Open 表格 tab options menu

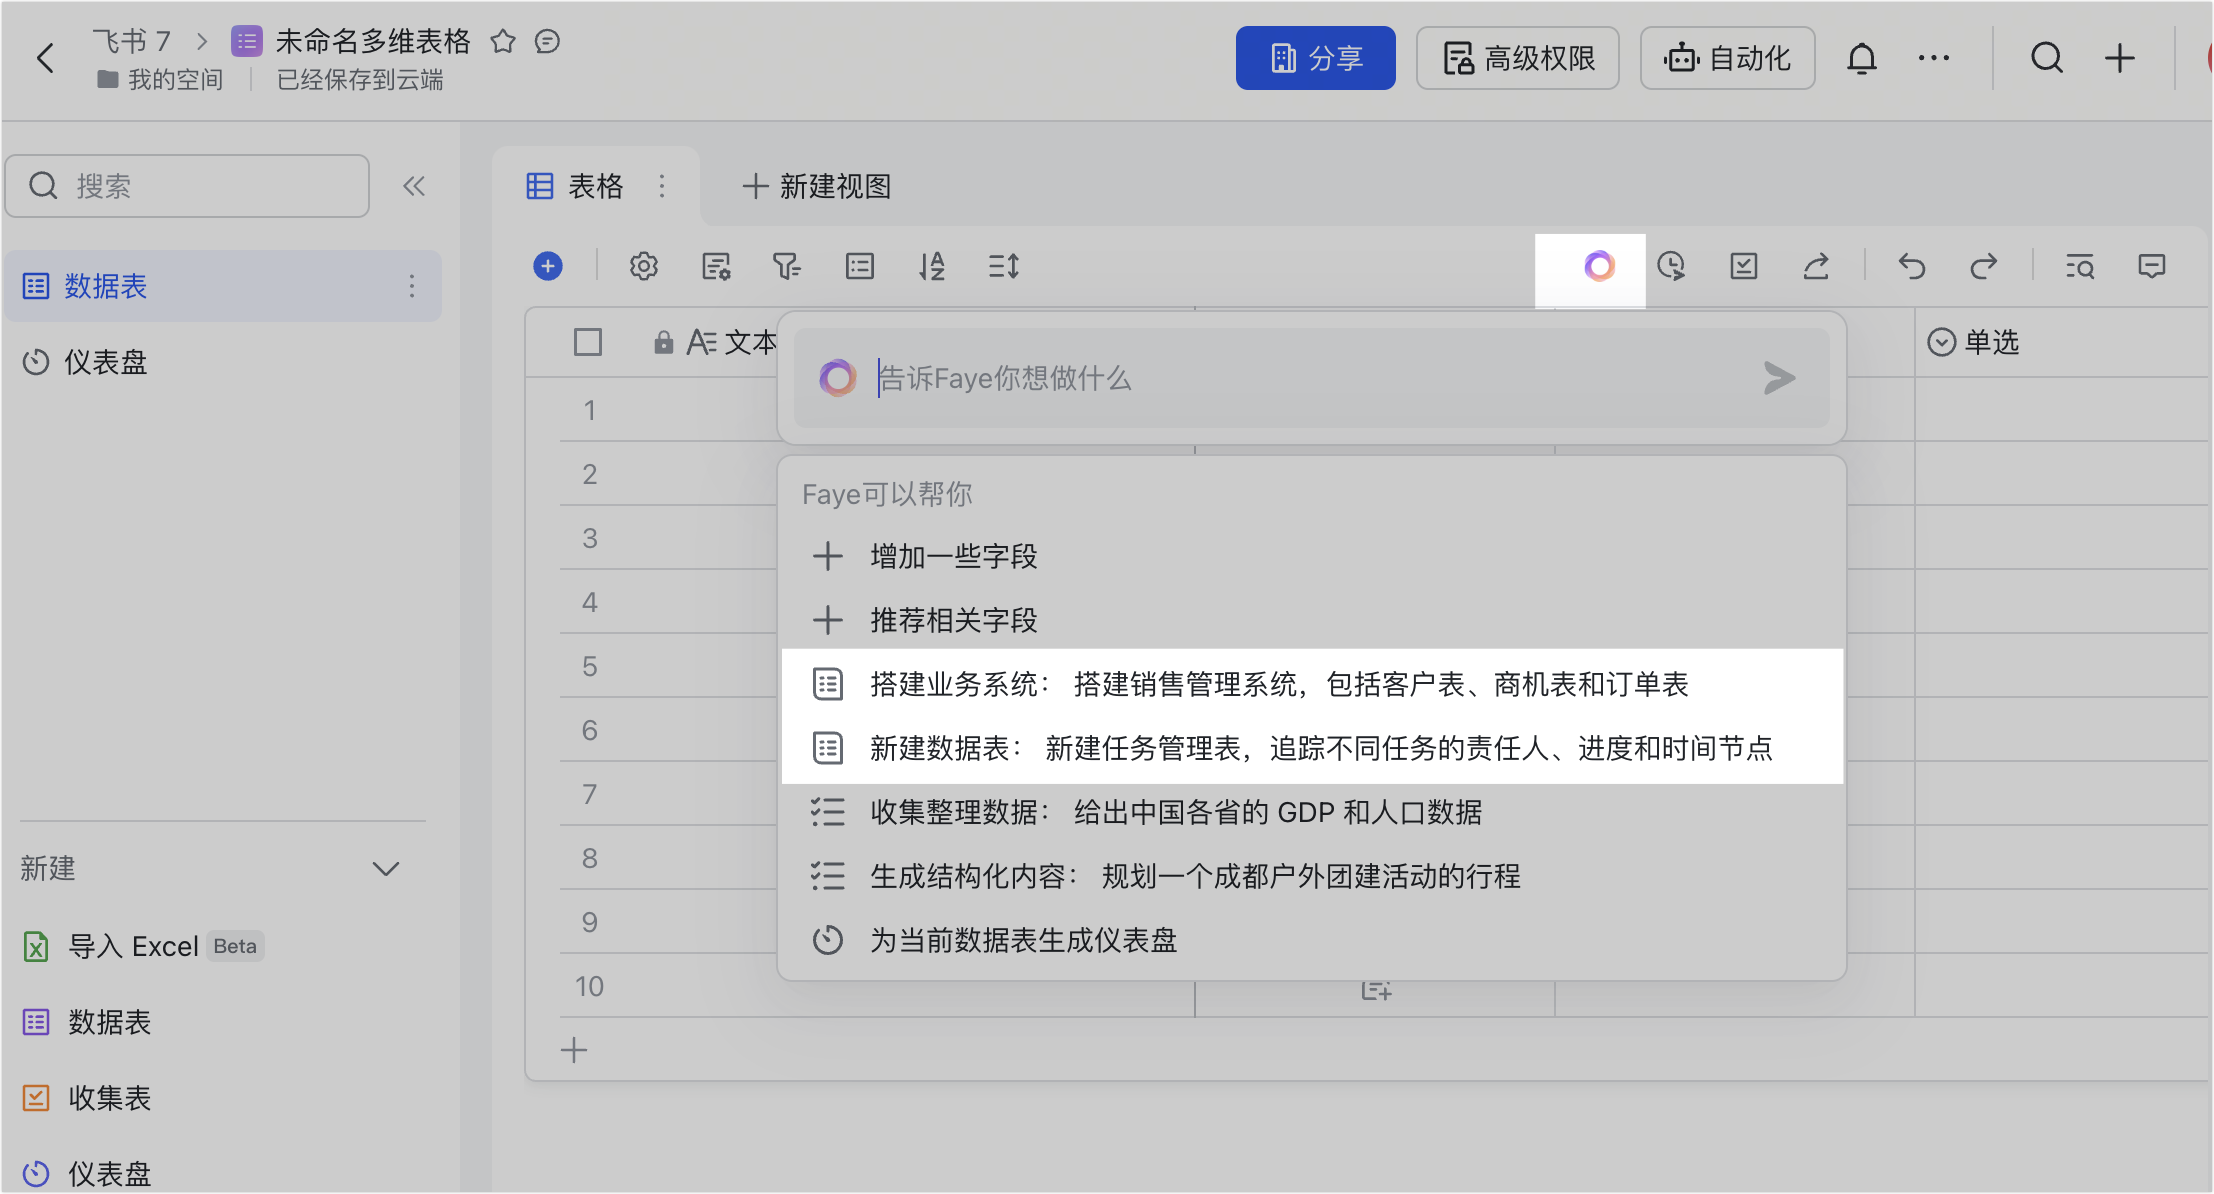tap(661, 186)
